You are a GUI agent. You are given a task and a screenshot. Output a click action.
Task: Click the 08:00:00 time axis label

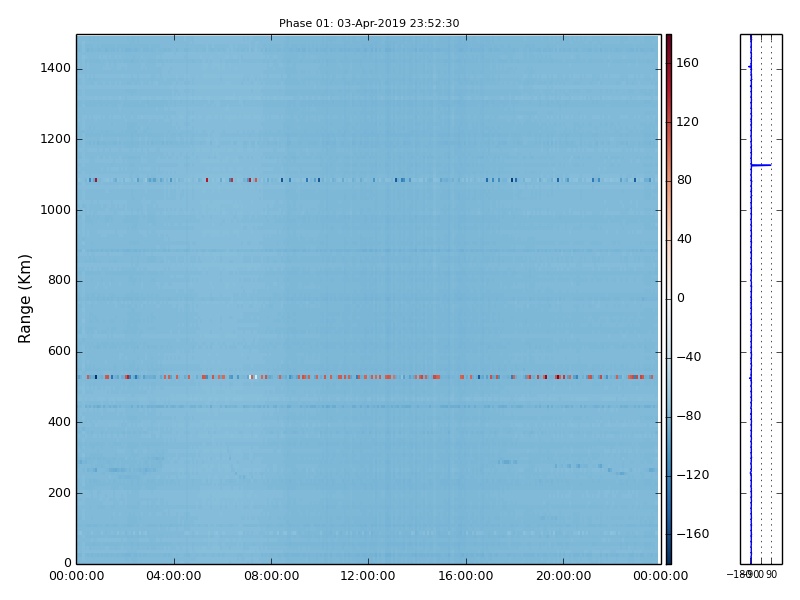pyautogui.click(x=271, y=576)
